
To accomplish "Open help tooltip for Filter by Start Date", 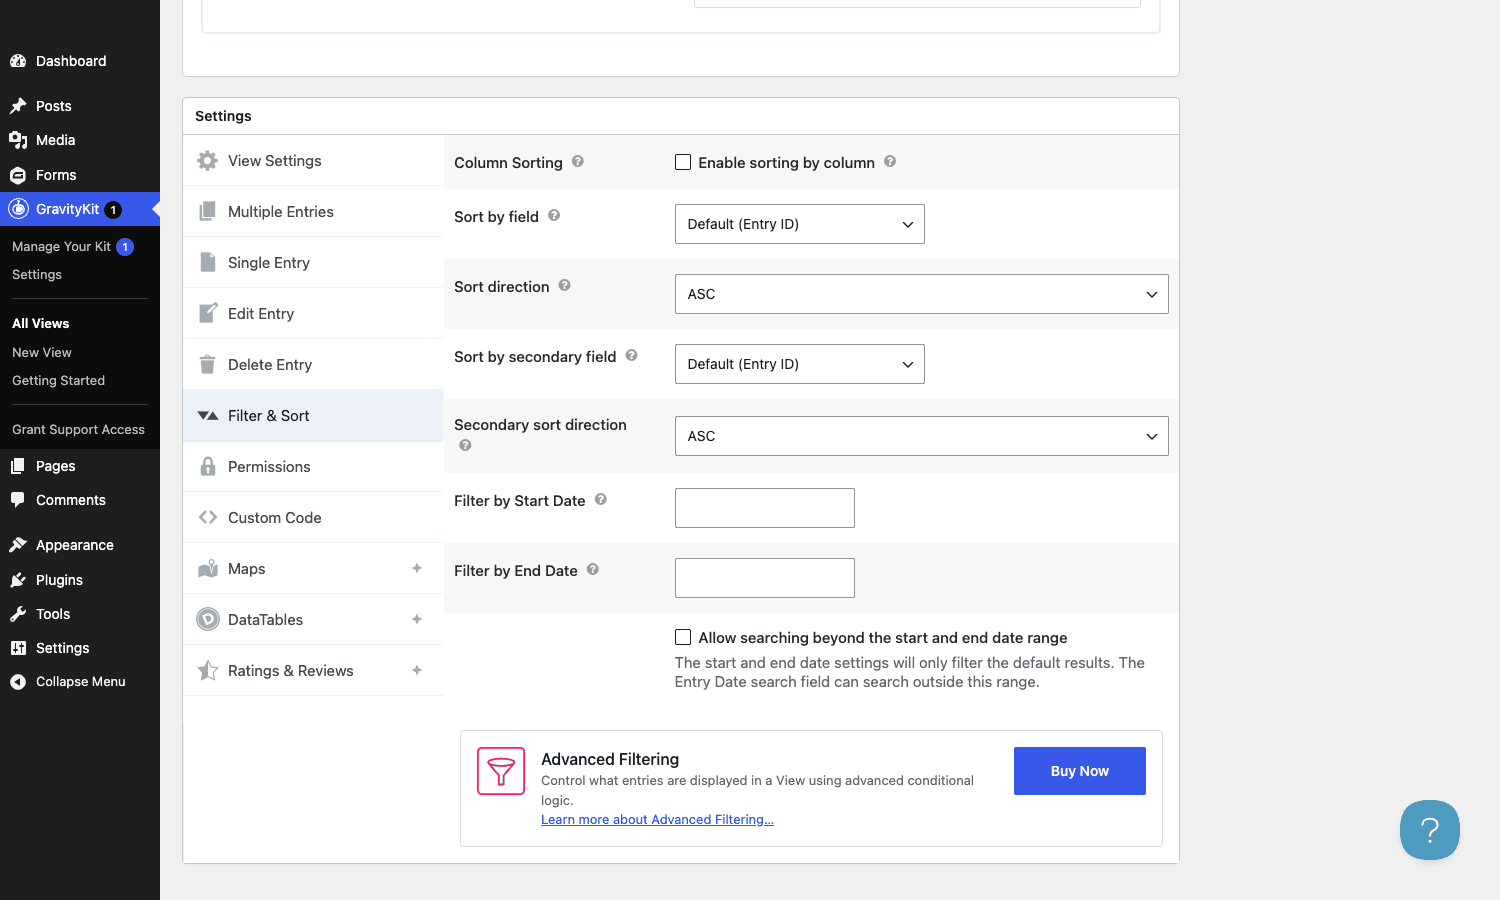I will pyautogui.click(x=601, y=500).
